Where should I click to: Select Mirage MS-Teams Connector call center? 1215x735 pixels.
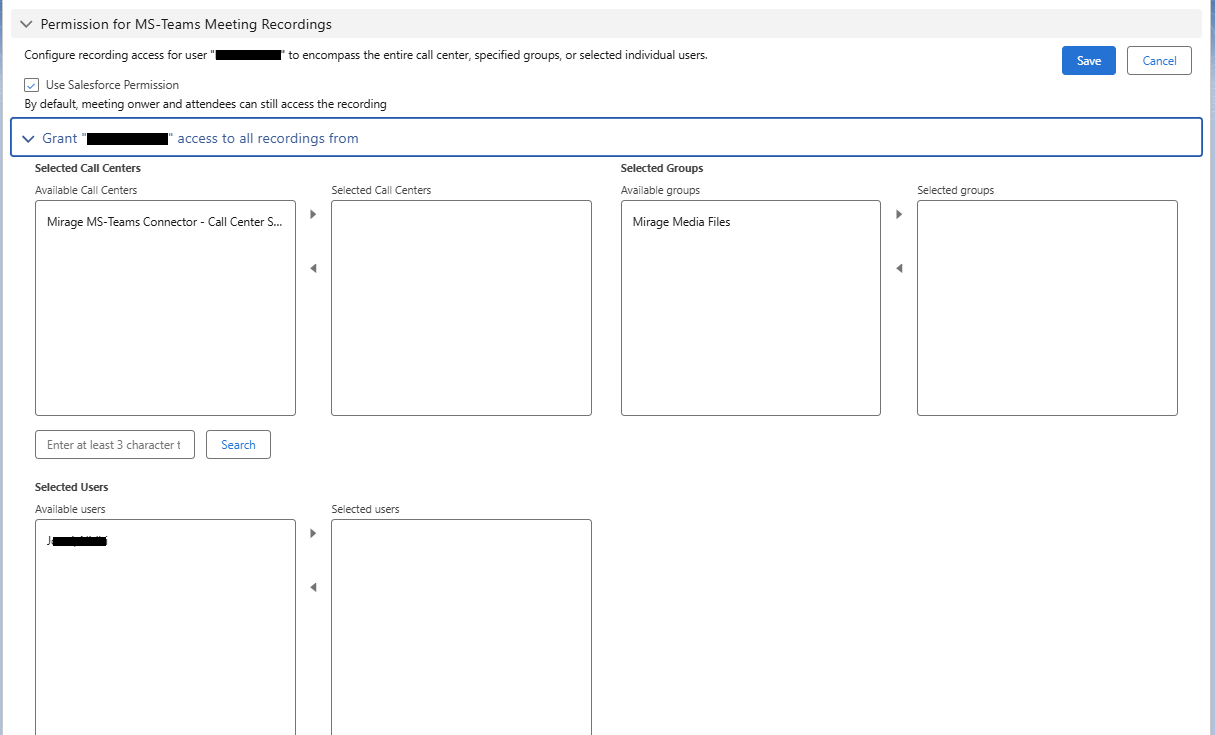(165, 223)
